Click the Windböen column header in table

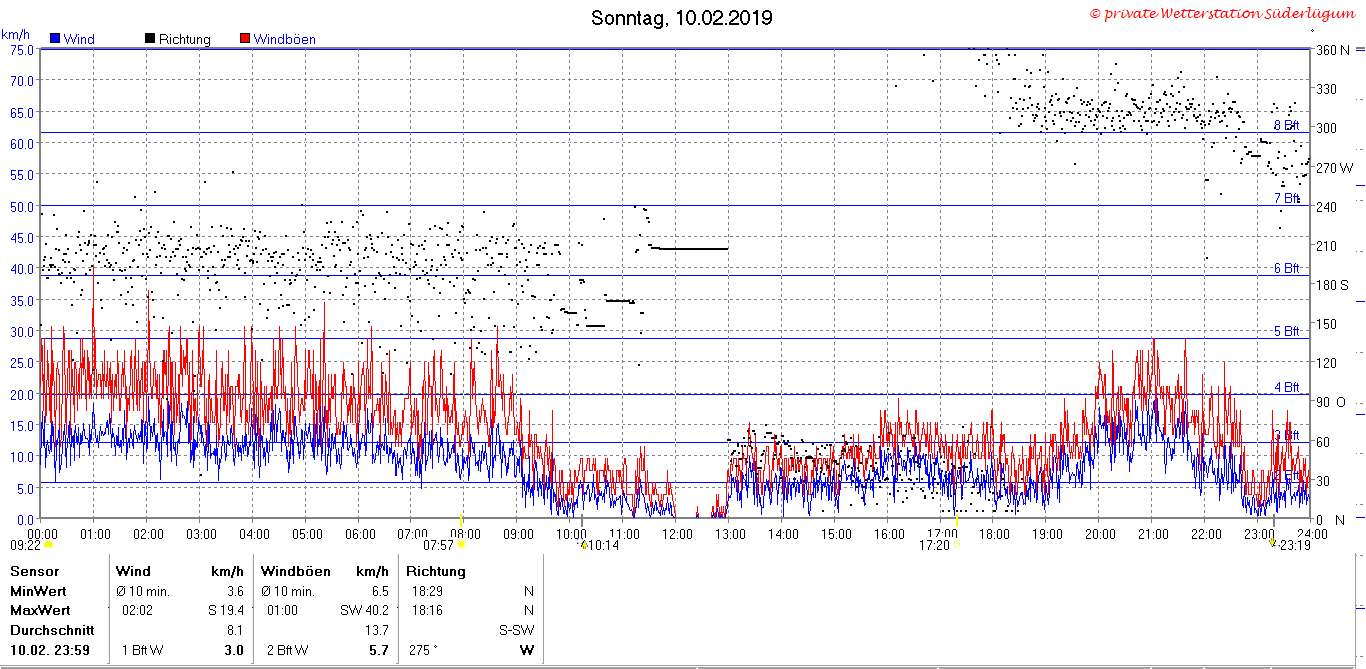pyautogui.click(x=295, y=571)
